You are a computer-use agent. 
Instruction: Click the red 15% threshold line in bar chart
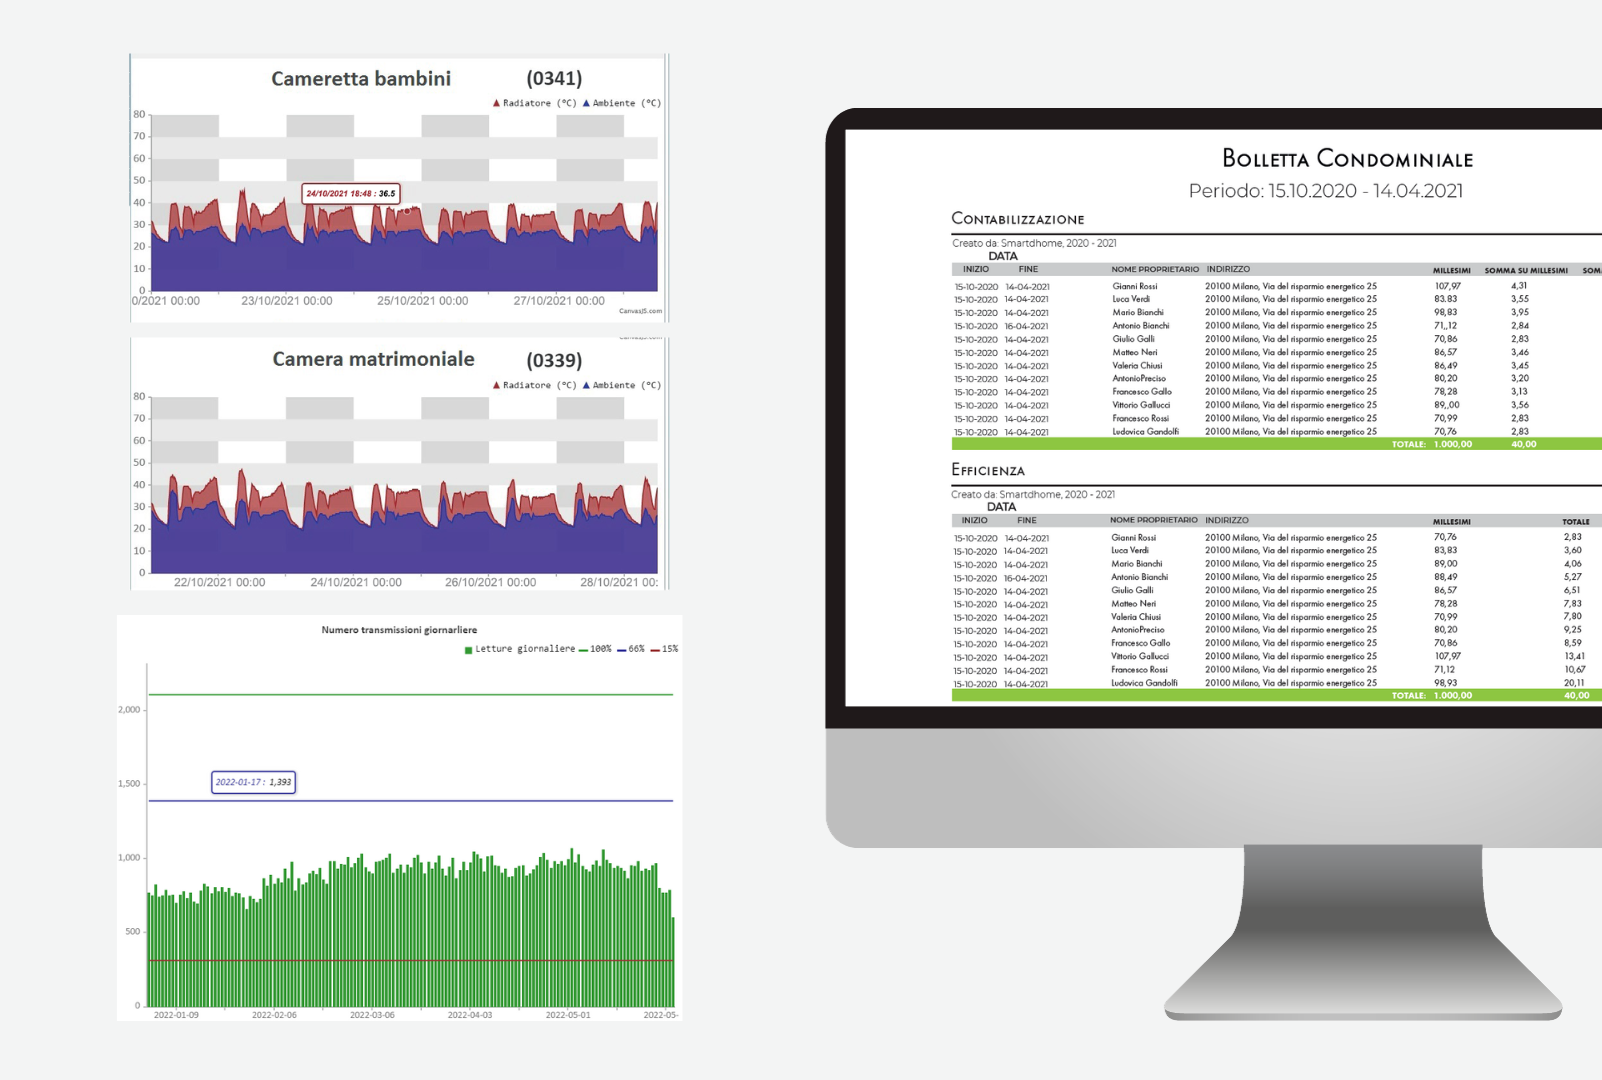click(410, 961)
